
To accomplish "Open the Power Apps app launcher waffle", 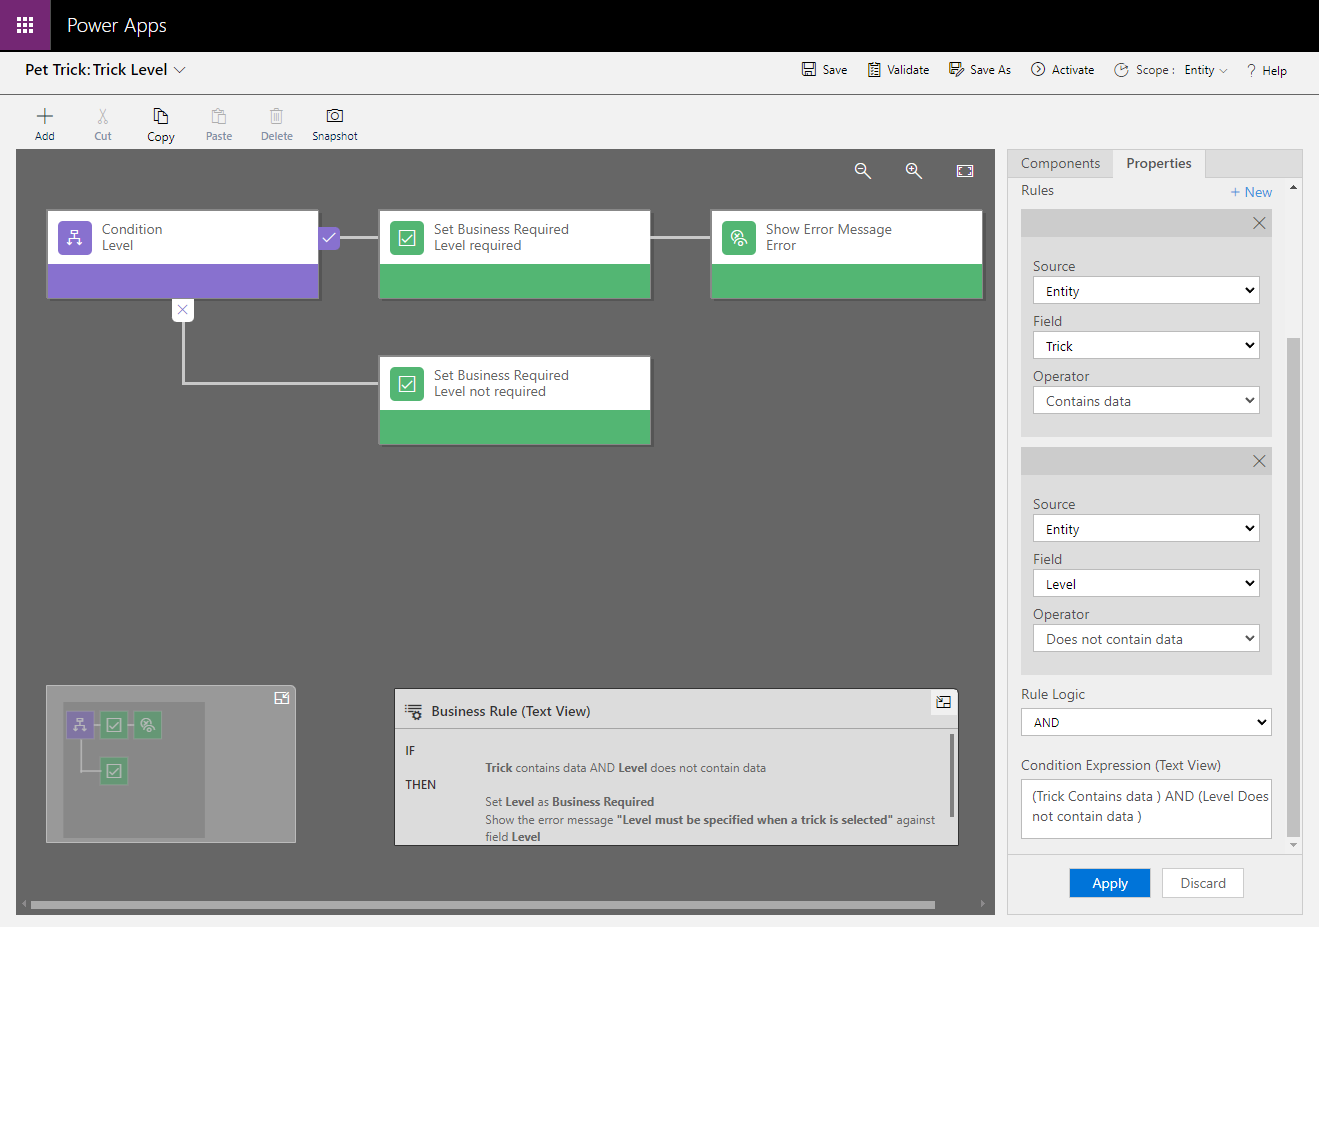I will point(25,25).
